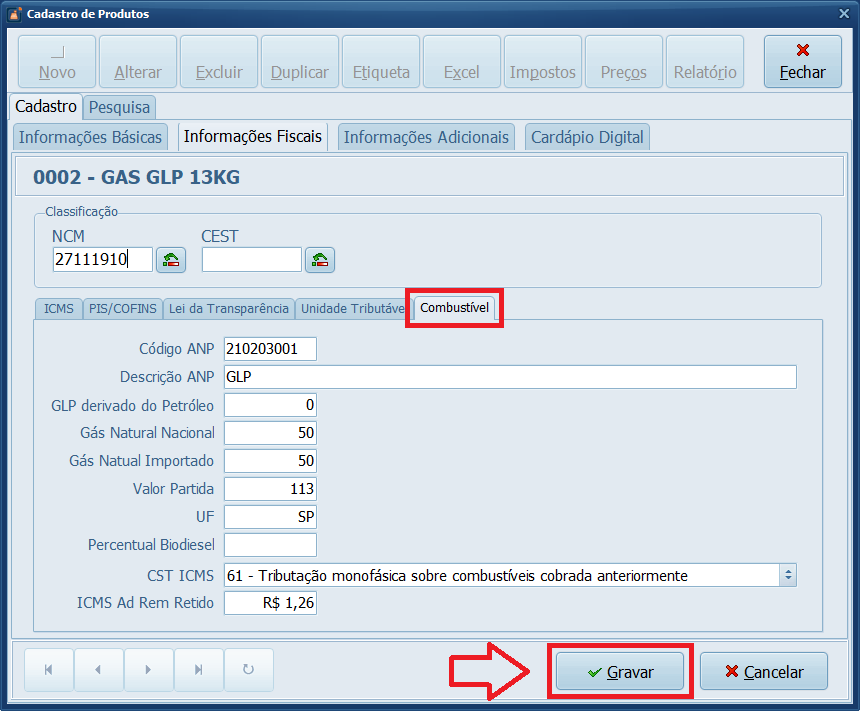Jump to last record arrow
Image resolution: width=860 pixels, height=711 pixels.
198,670
